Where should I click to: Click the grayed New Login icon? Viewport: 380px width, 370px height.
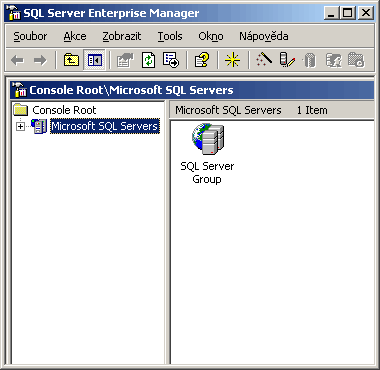point(334,61)
